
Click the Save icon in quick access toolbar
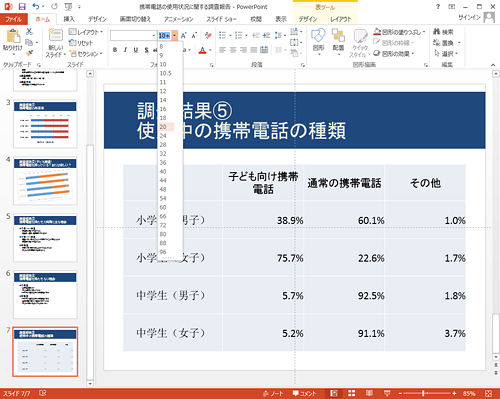(x=22, y=6)
